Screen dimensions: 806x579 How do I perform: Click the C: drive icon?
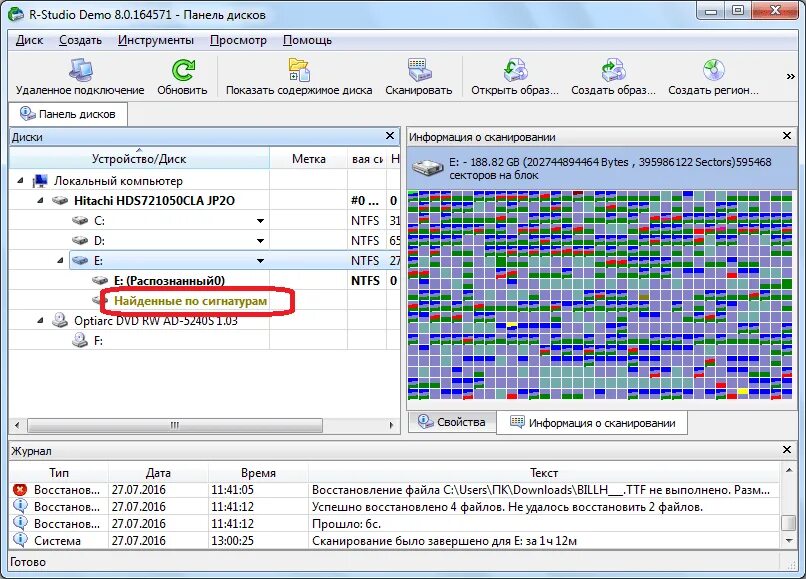click(x=80, y=221)
